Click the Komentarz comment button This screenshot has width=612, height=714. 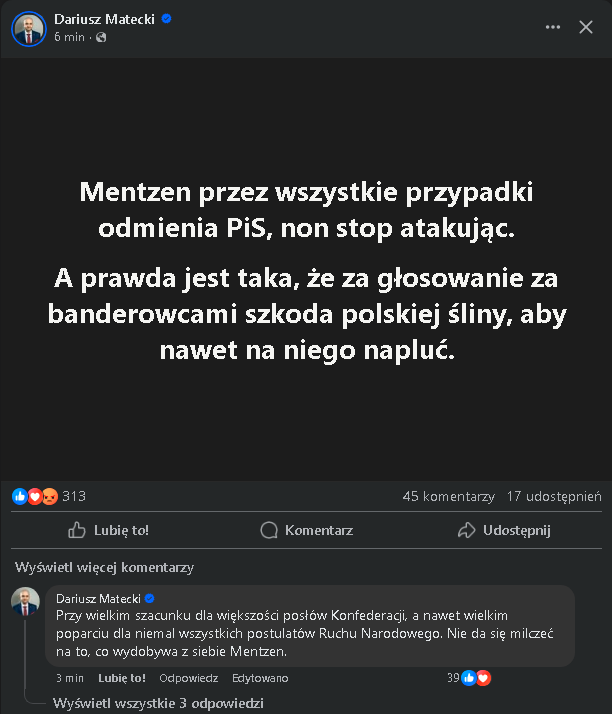(x=306, y=530)
